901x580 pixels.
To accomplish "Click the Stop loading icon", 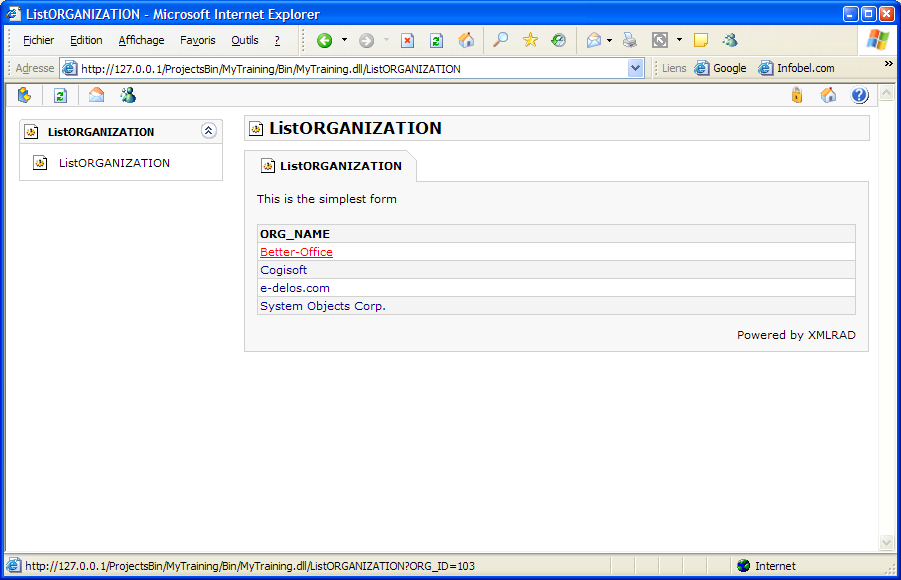I will (408, 41).
